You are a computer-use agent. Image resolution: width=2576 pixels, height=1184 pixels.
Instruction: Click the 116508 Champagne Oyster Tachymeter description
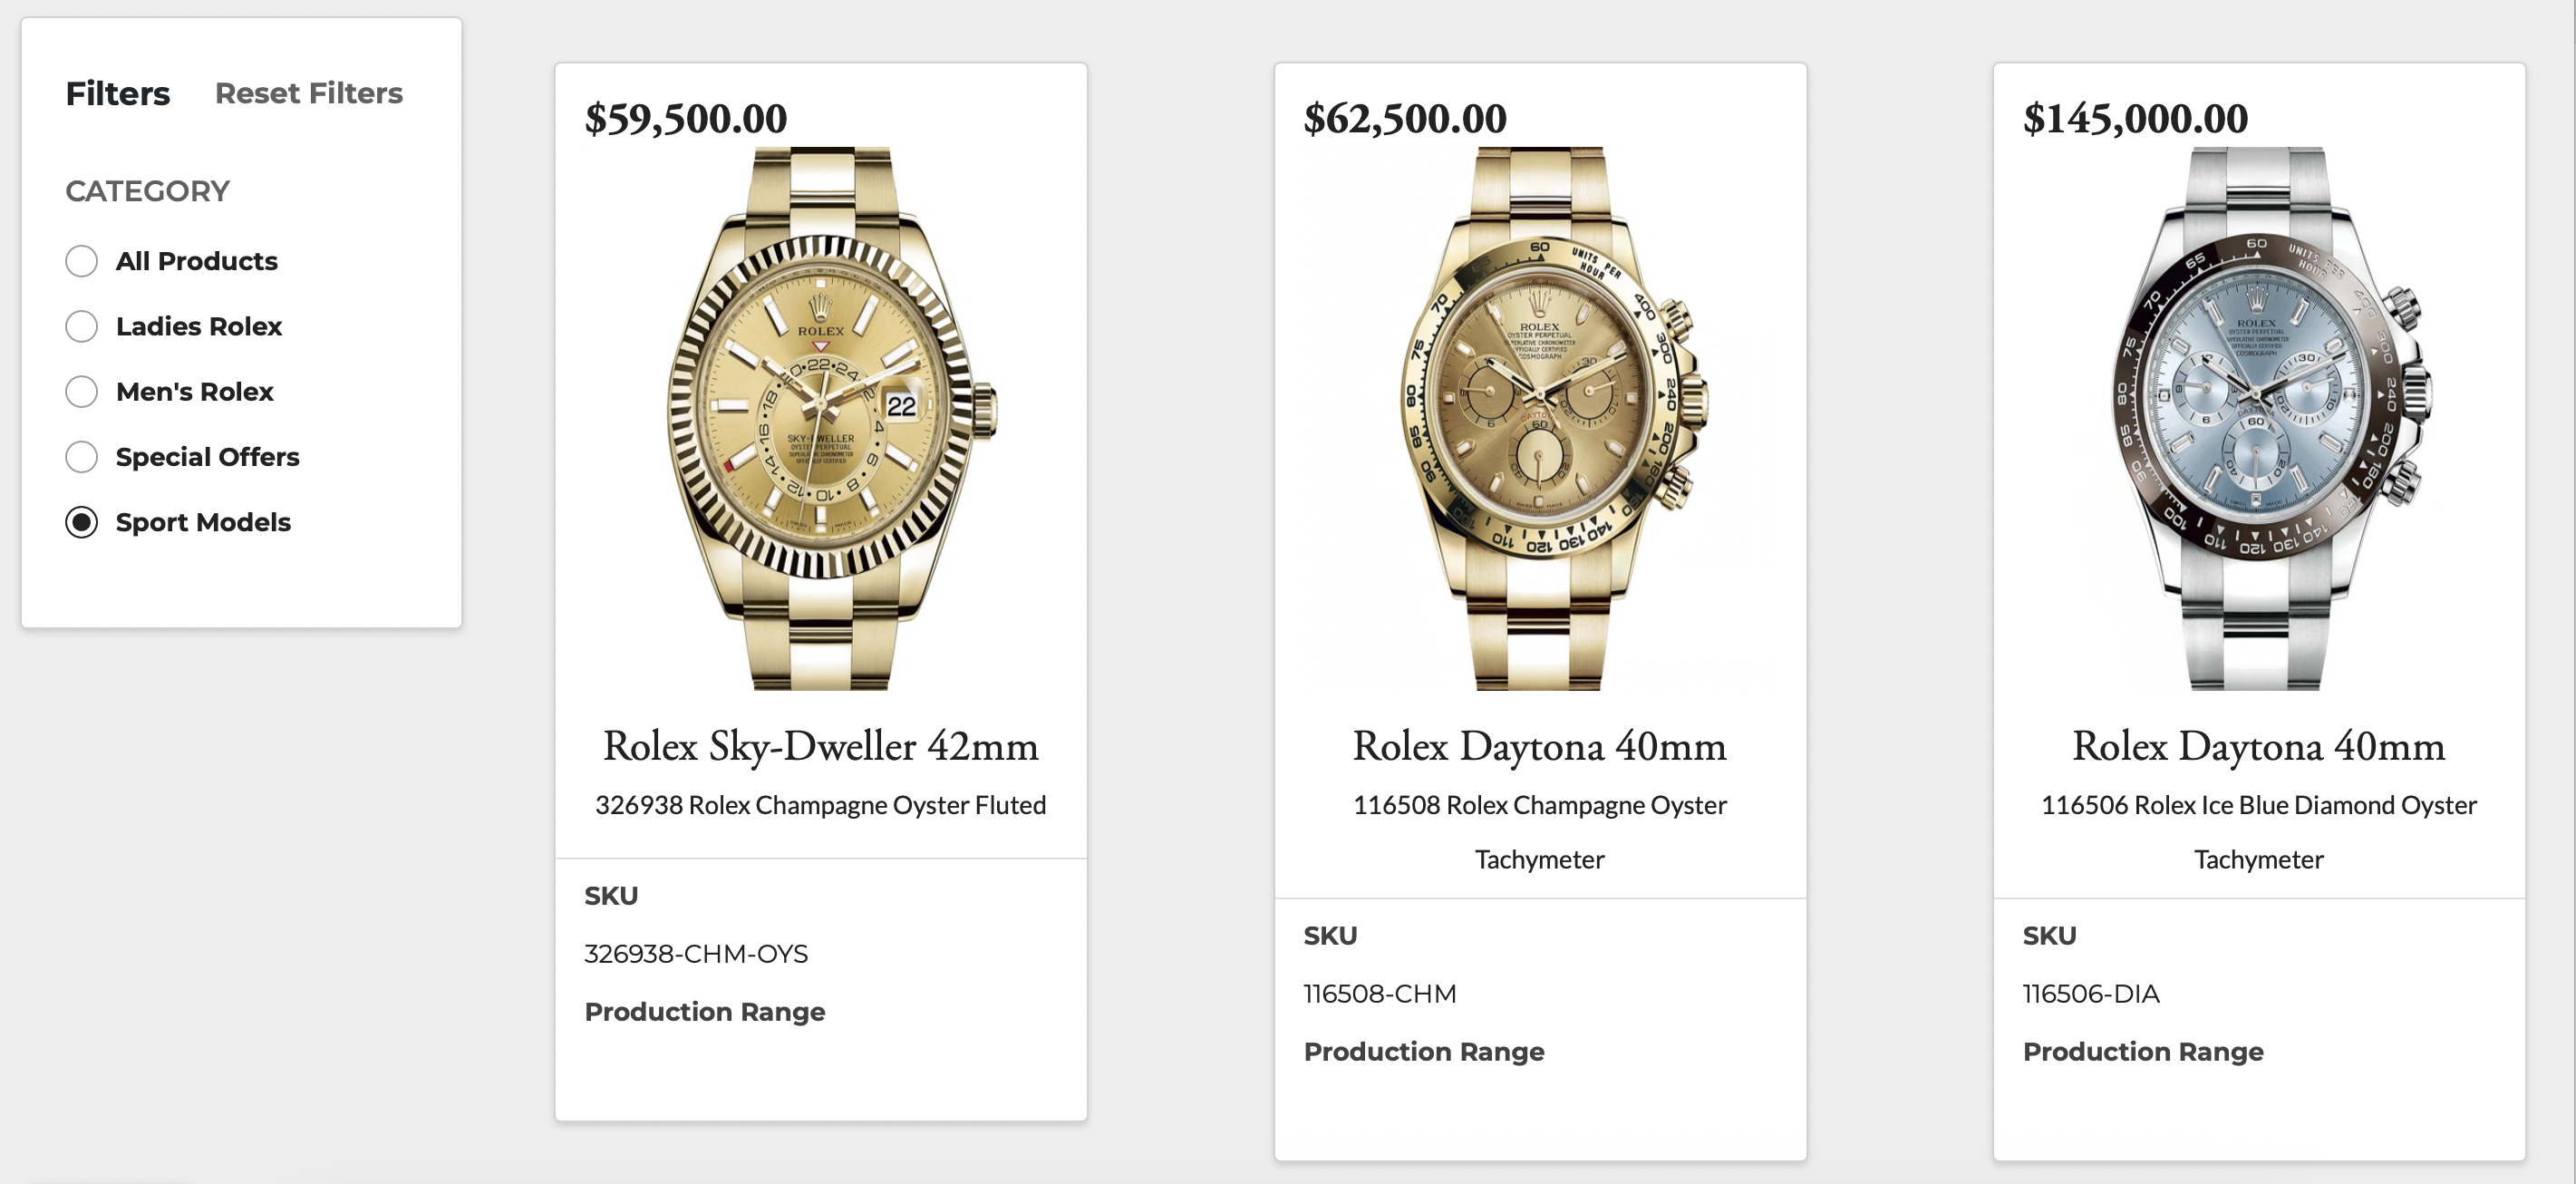[x=1539, y=831]
